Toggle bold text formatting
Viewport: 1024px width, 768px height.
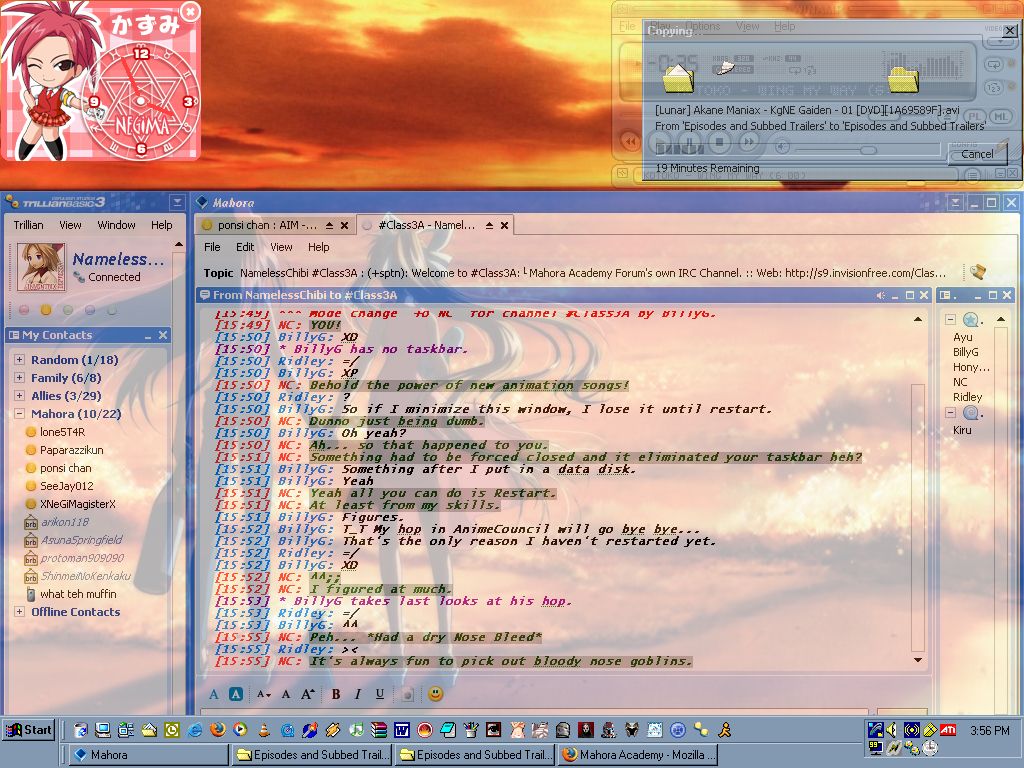(x=336, y=694)
